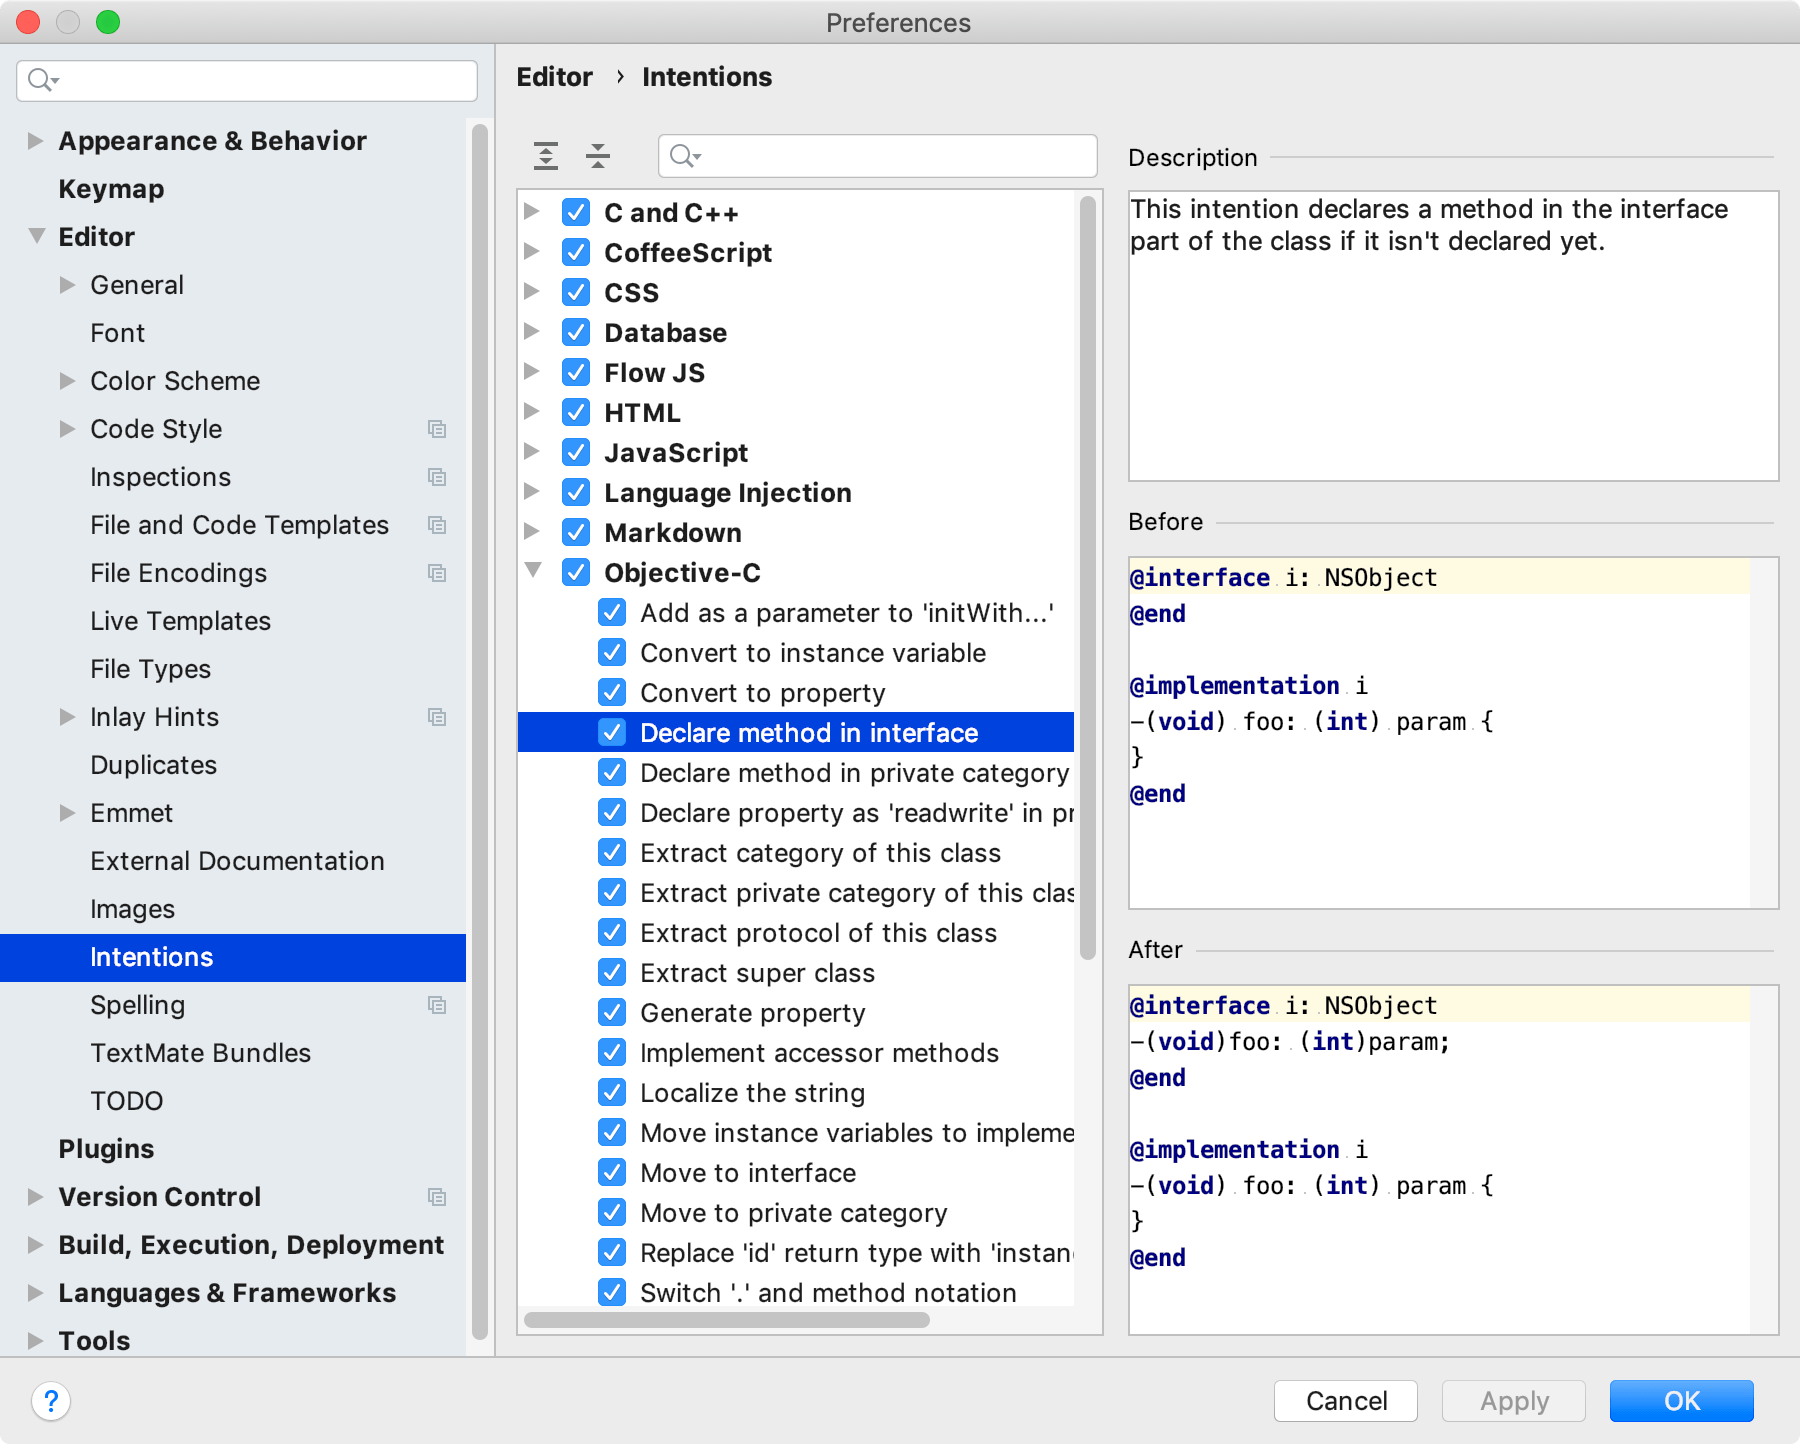Click the Collapse All icon above the intentions list
The height and width of the screenshot is (1444, 1800).
(x=598, y=156)
